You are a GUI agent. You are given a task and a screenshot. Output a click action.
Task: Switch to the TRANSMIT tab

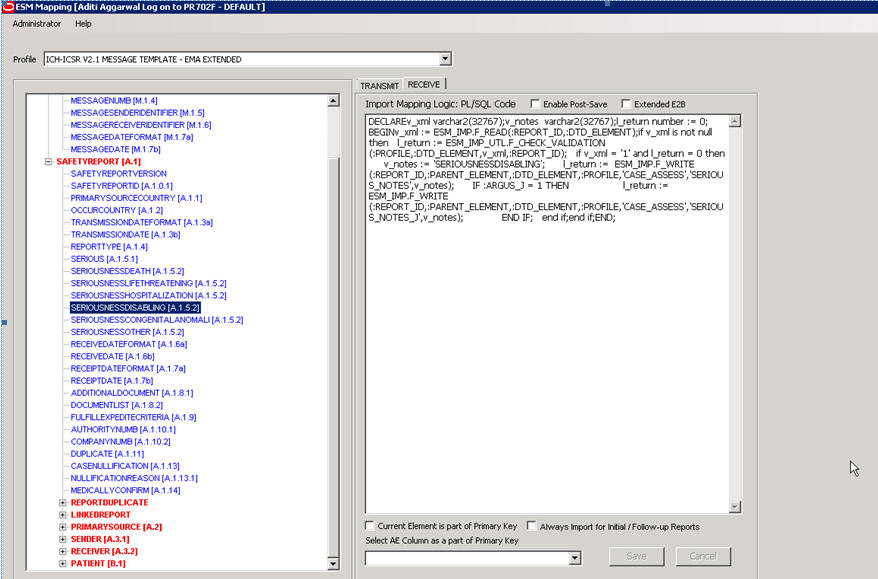click(379, 86)
